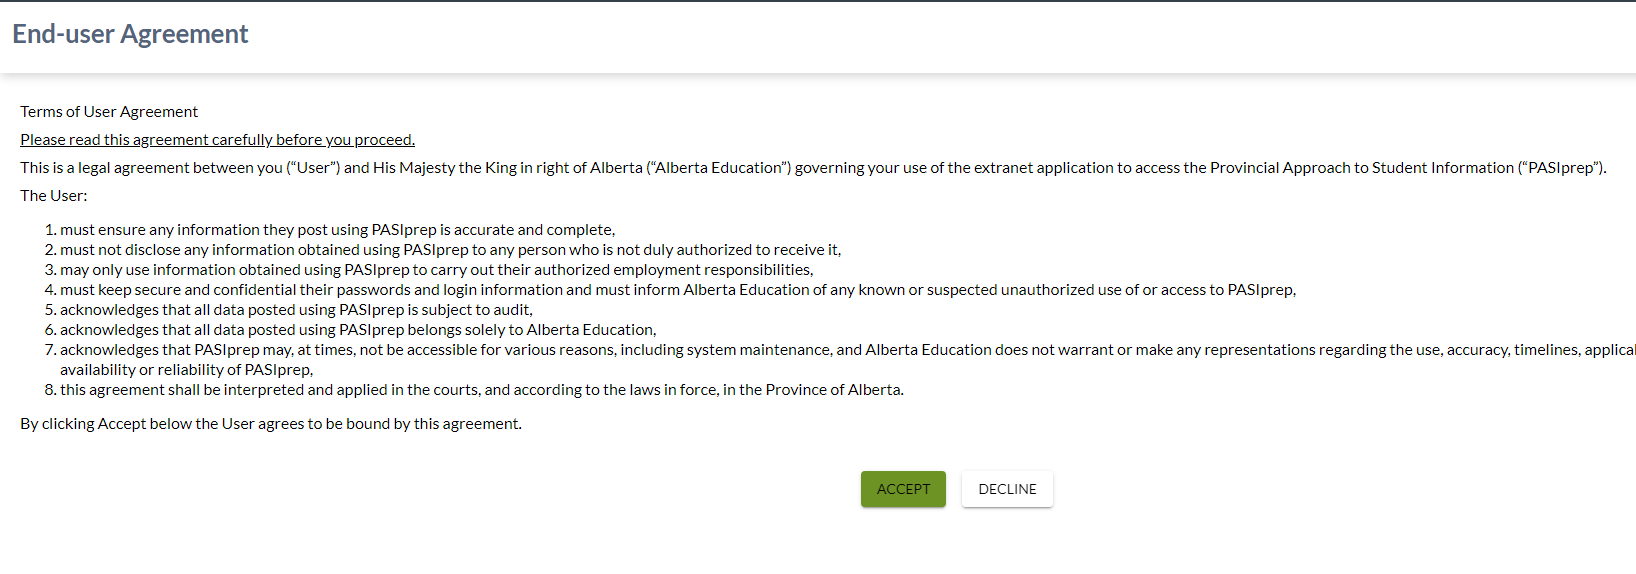Image resolution: width=1636 pixels, height=574 pixels.
Task: Select the clause about not disclosing information
Action: coord(450,250)
